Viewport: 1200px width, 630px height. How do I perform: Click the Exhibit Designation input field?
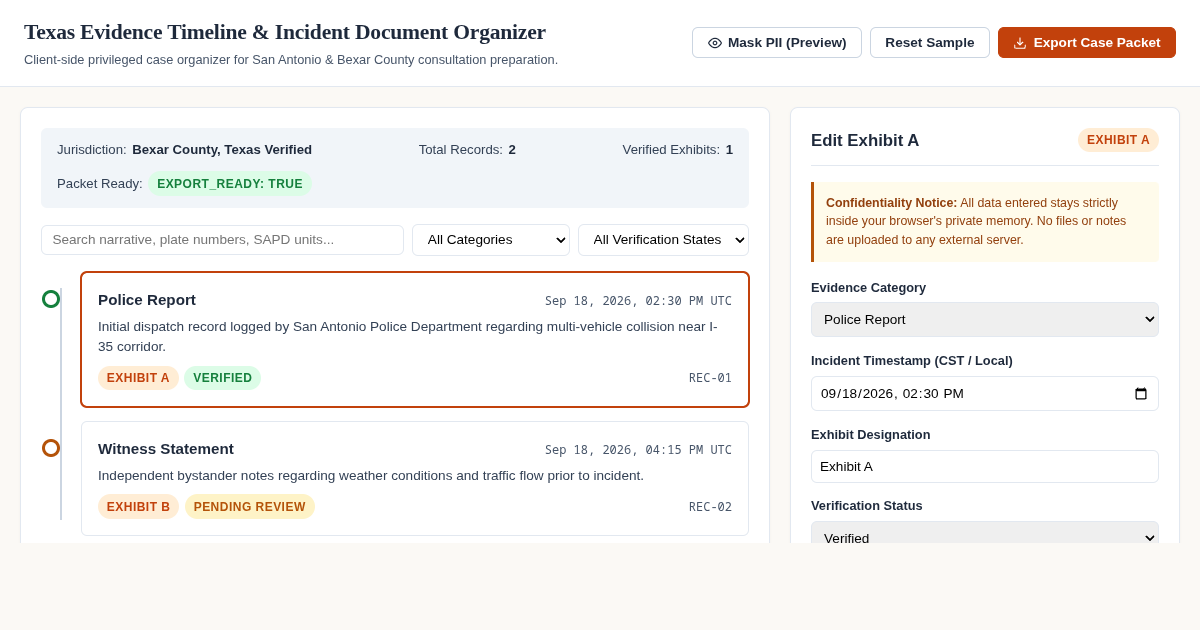coord(985,466)
